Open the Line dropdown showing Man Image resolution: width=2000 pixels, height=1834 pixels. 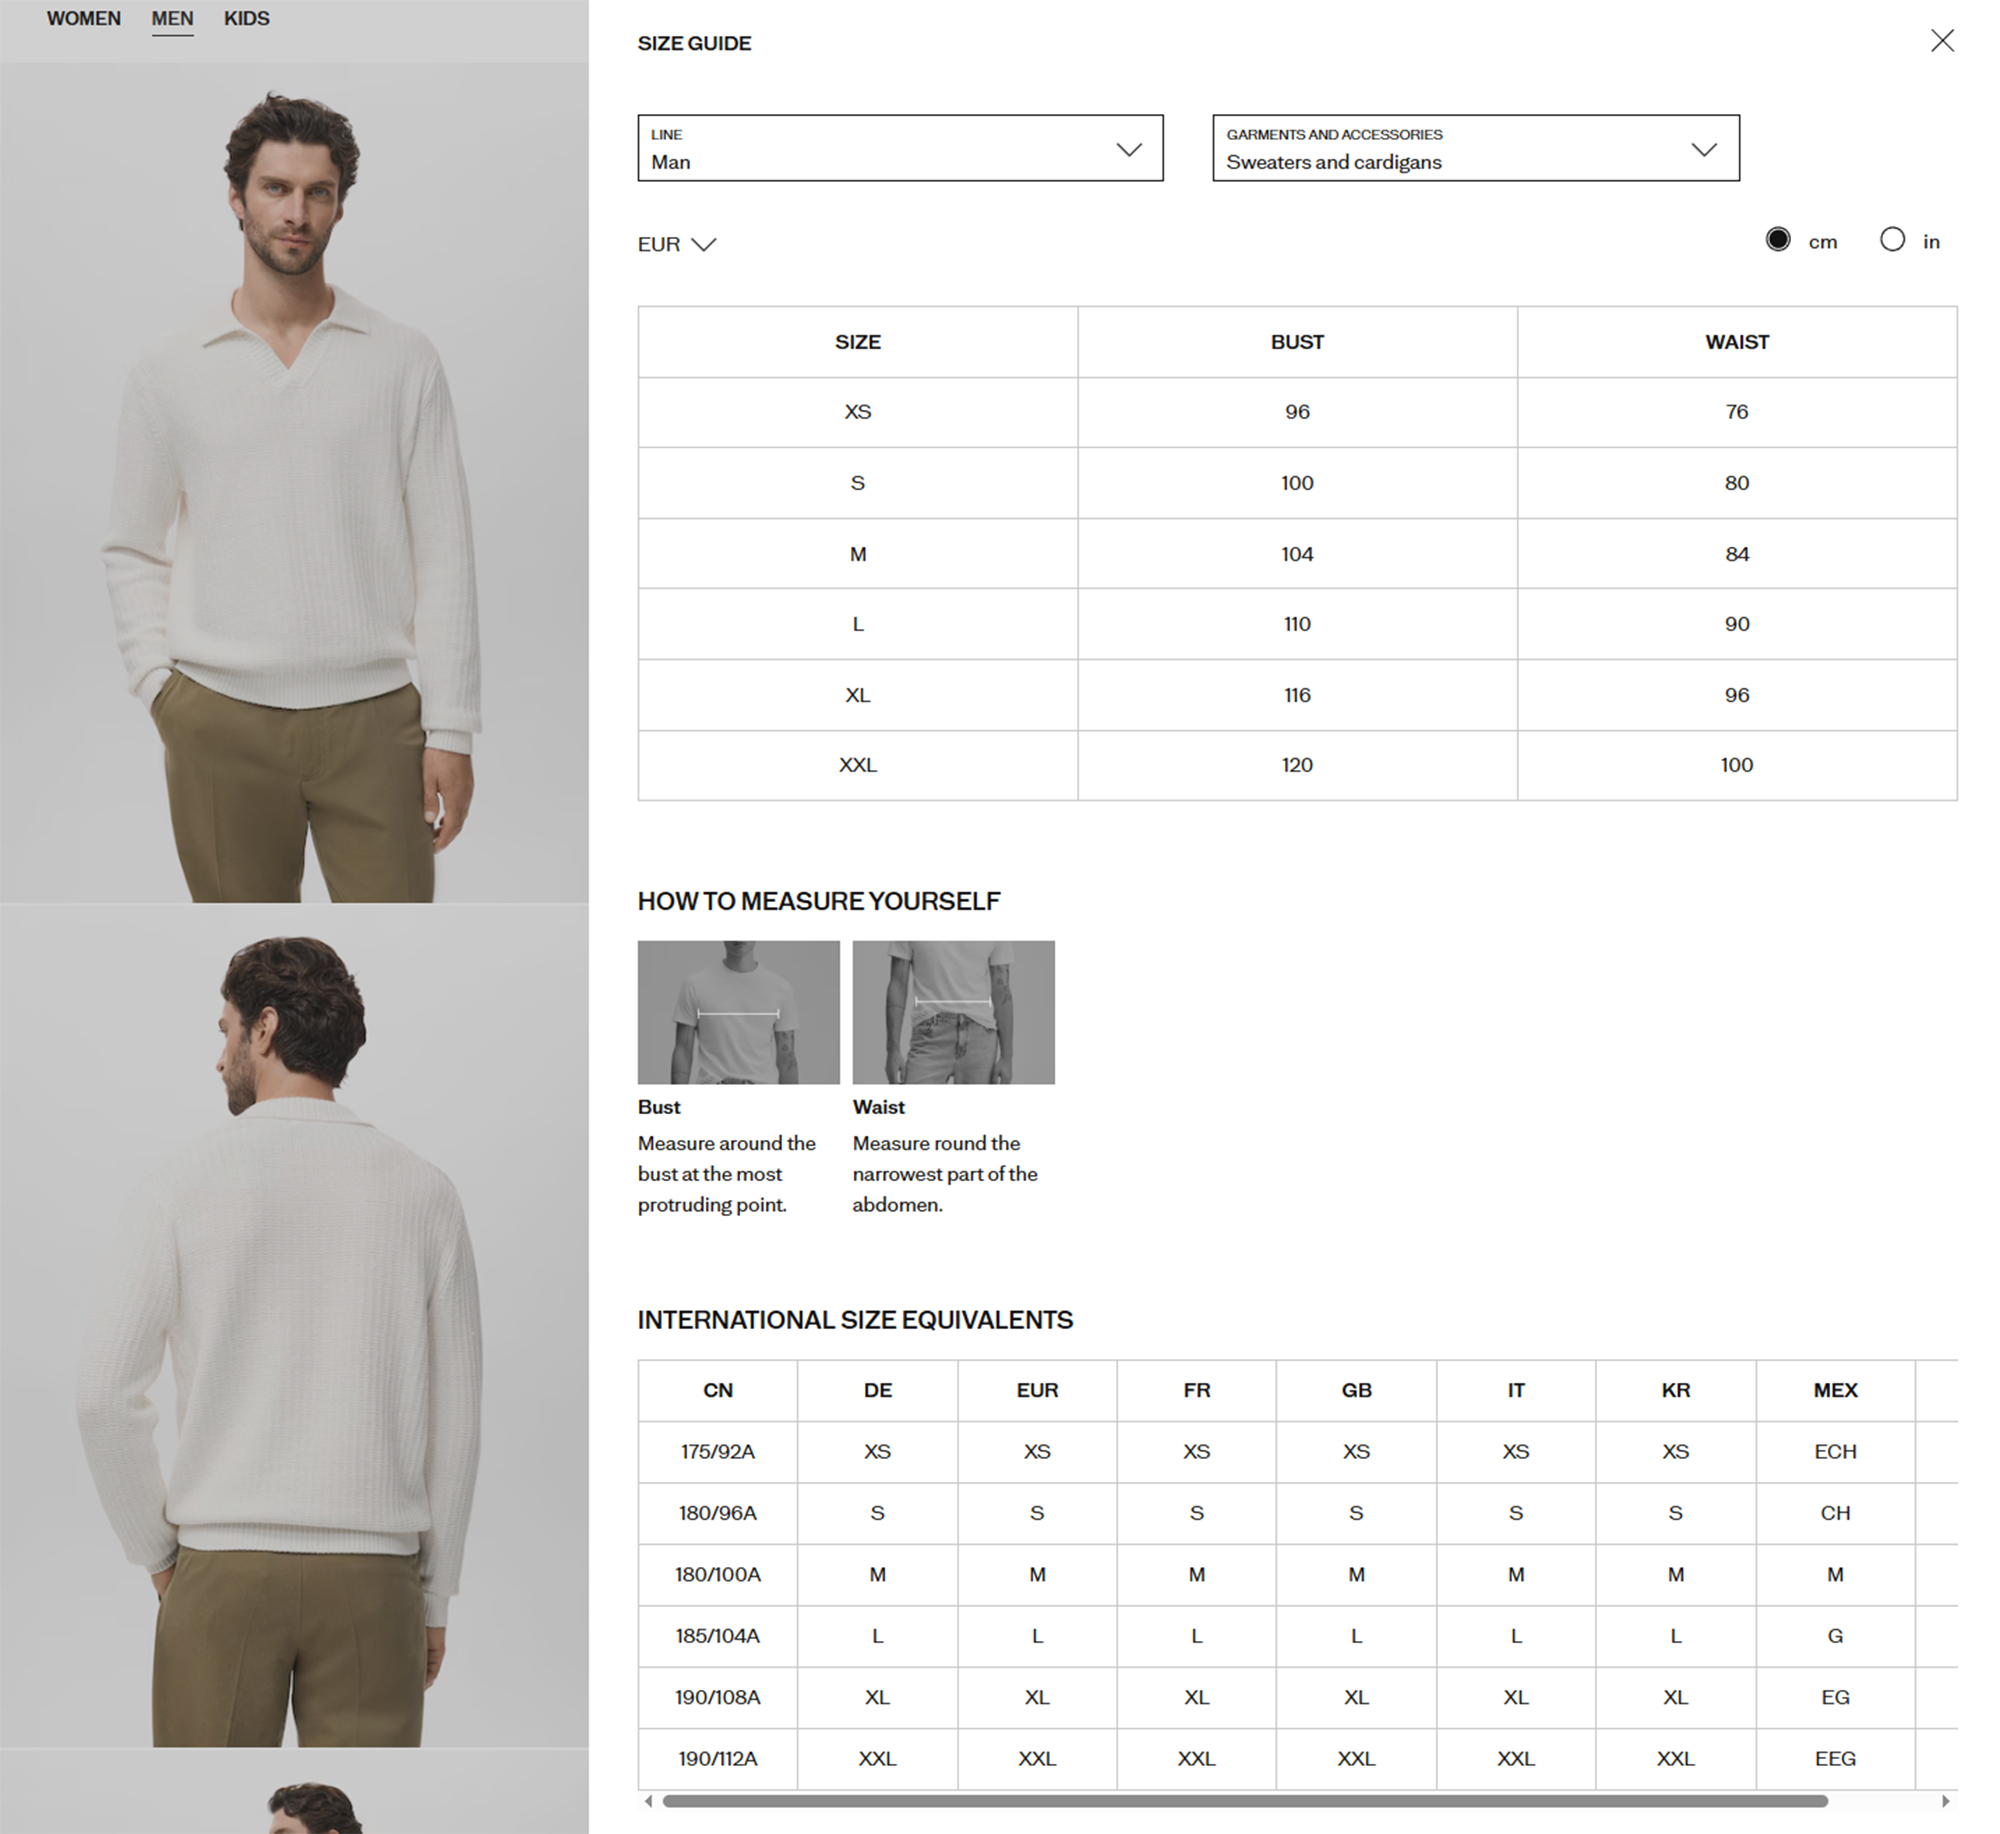[899, 148]
